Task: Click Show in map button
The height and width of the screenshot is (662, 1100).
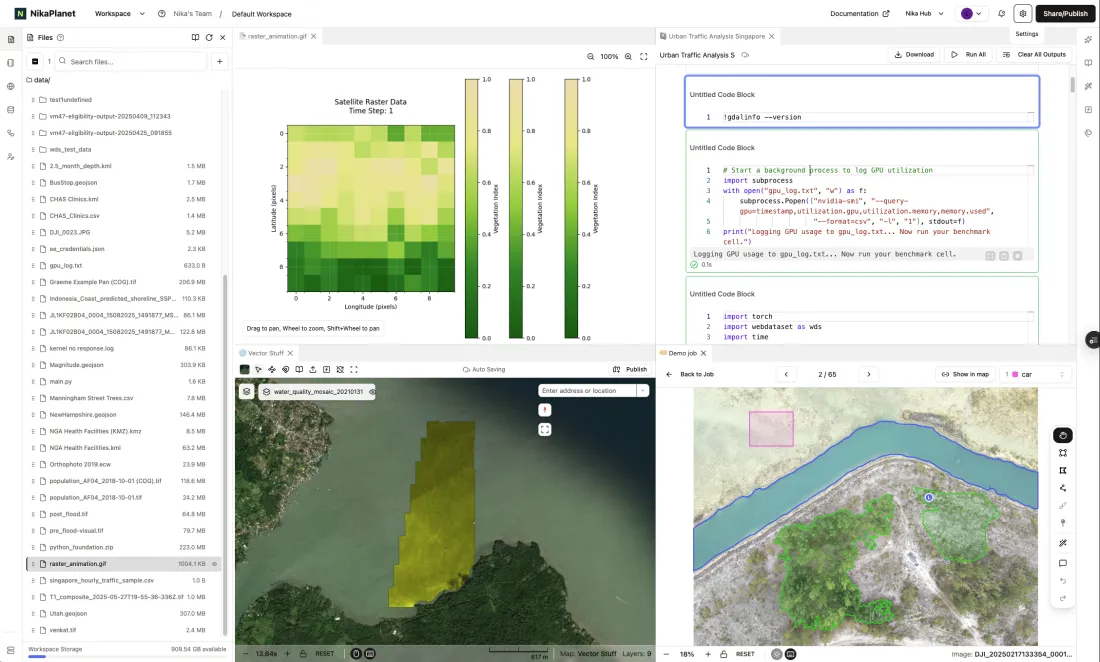Action: click(965, 374)
